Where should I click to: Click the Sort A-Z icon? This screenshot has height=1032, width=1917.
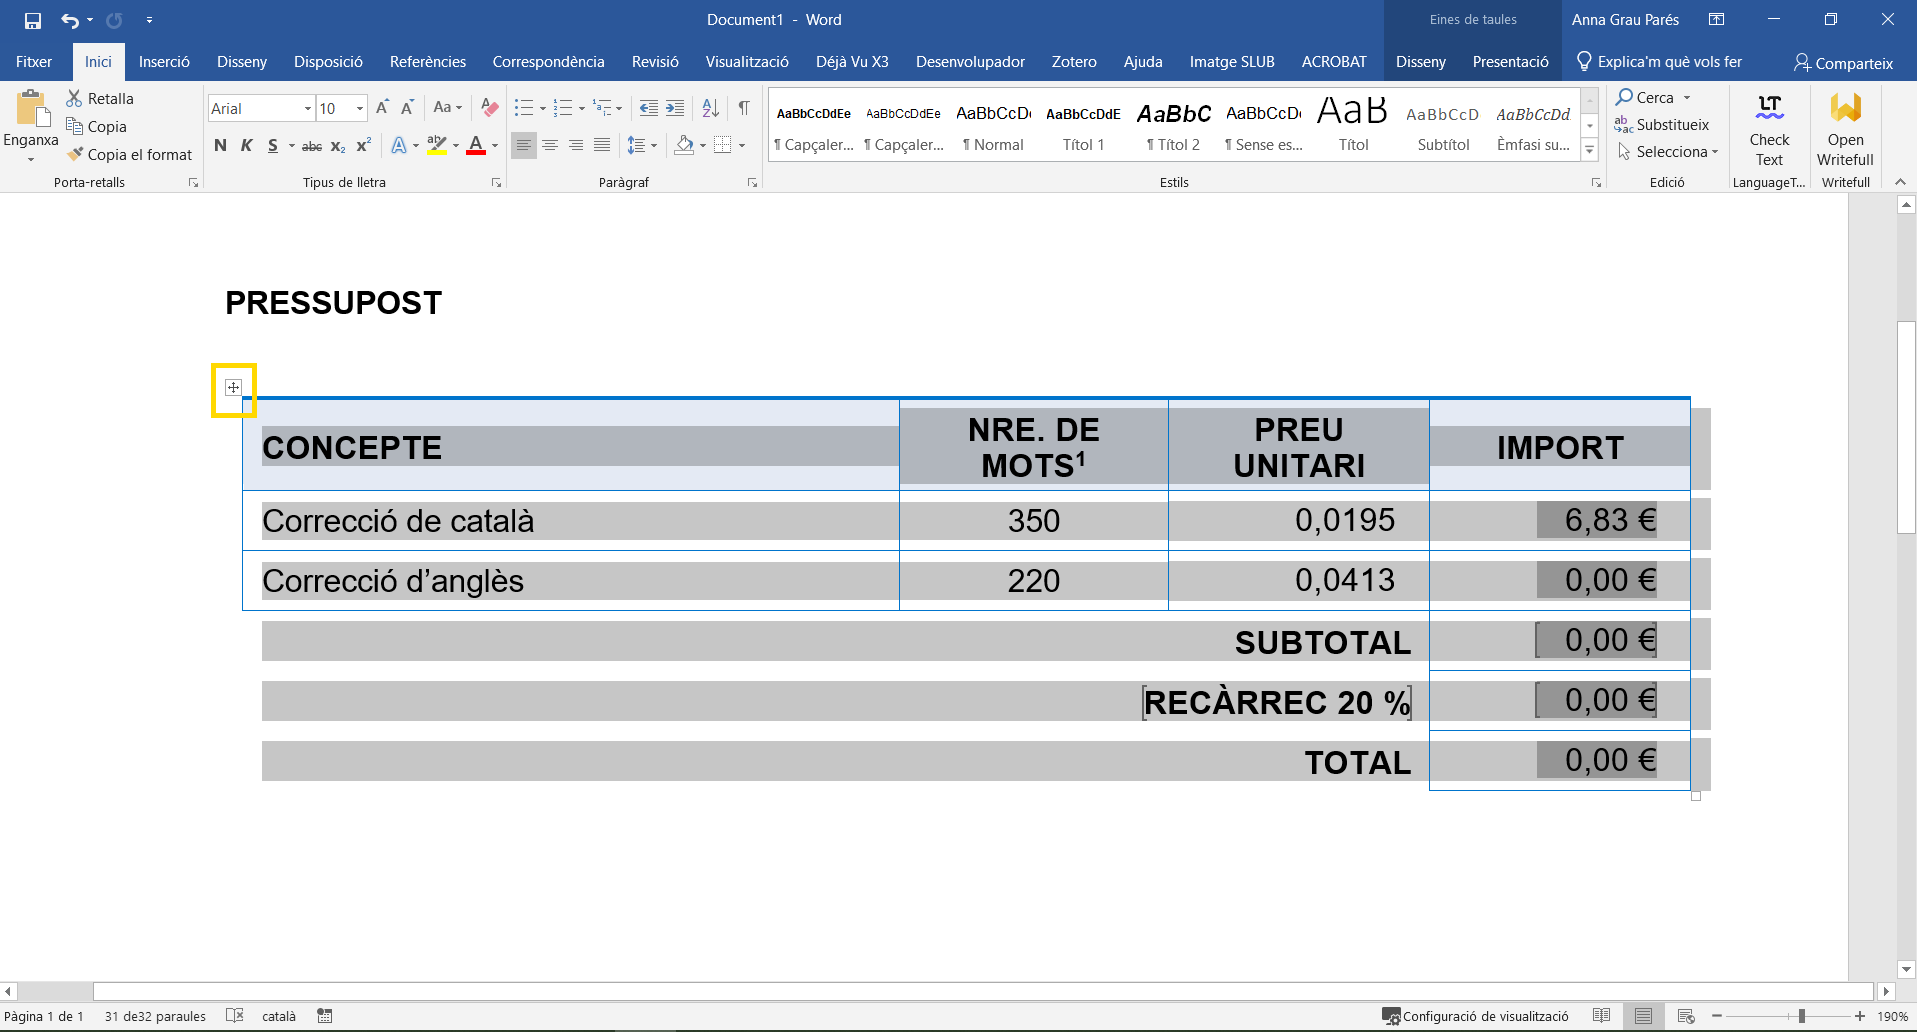[710, 108]
